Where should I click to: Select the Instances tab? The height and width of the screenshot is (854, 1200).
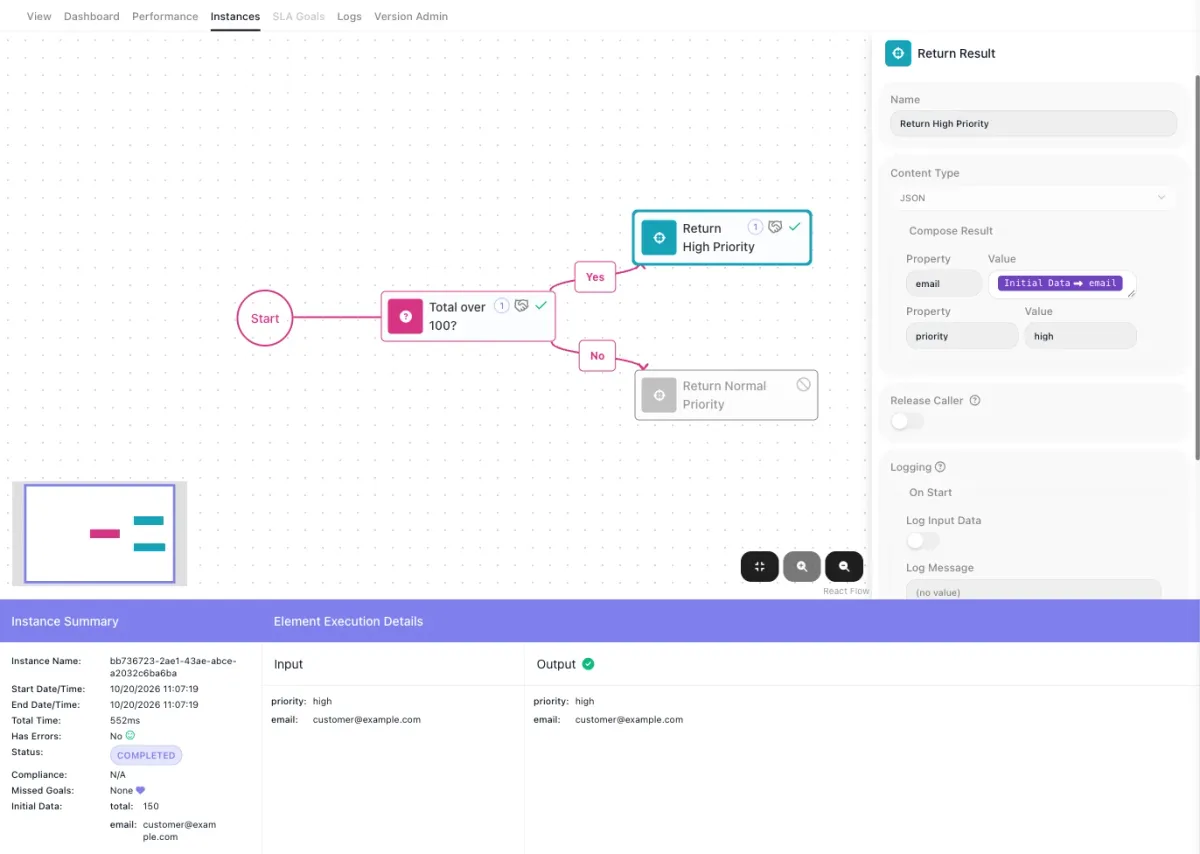[x=235, y=16]
